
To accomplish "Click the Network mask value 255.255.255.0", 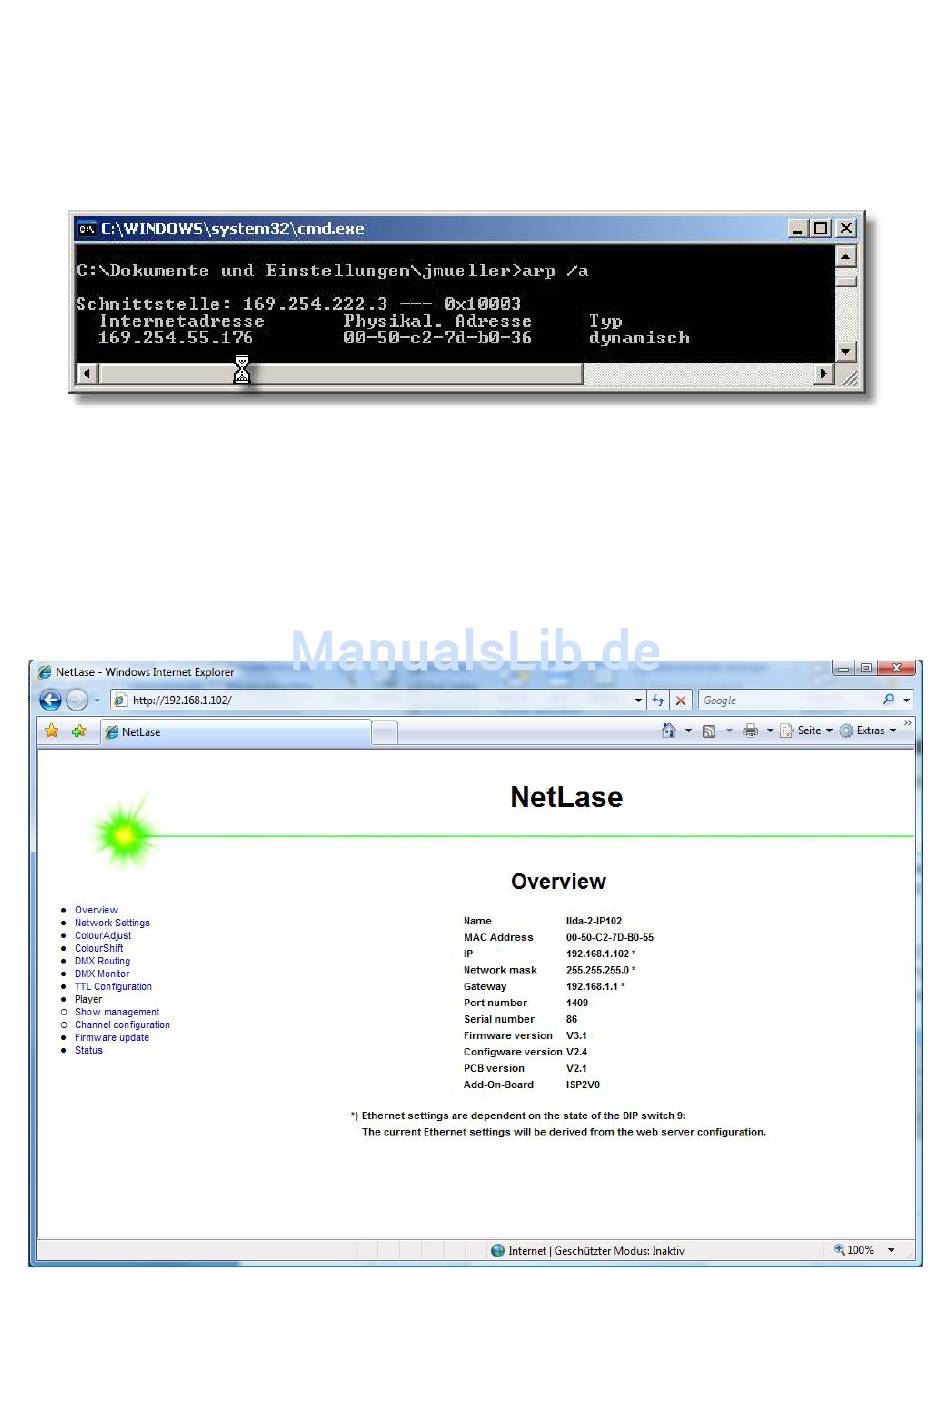I will click(x=598, y=970).
